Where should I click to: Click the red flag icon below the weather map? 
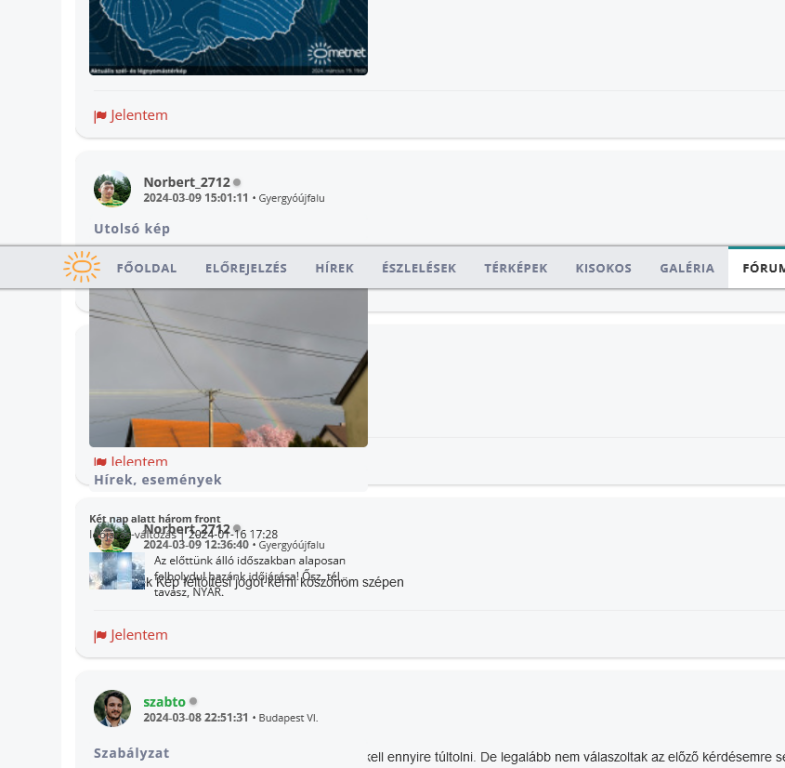click(100, 116)
